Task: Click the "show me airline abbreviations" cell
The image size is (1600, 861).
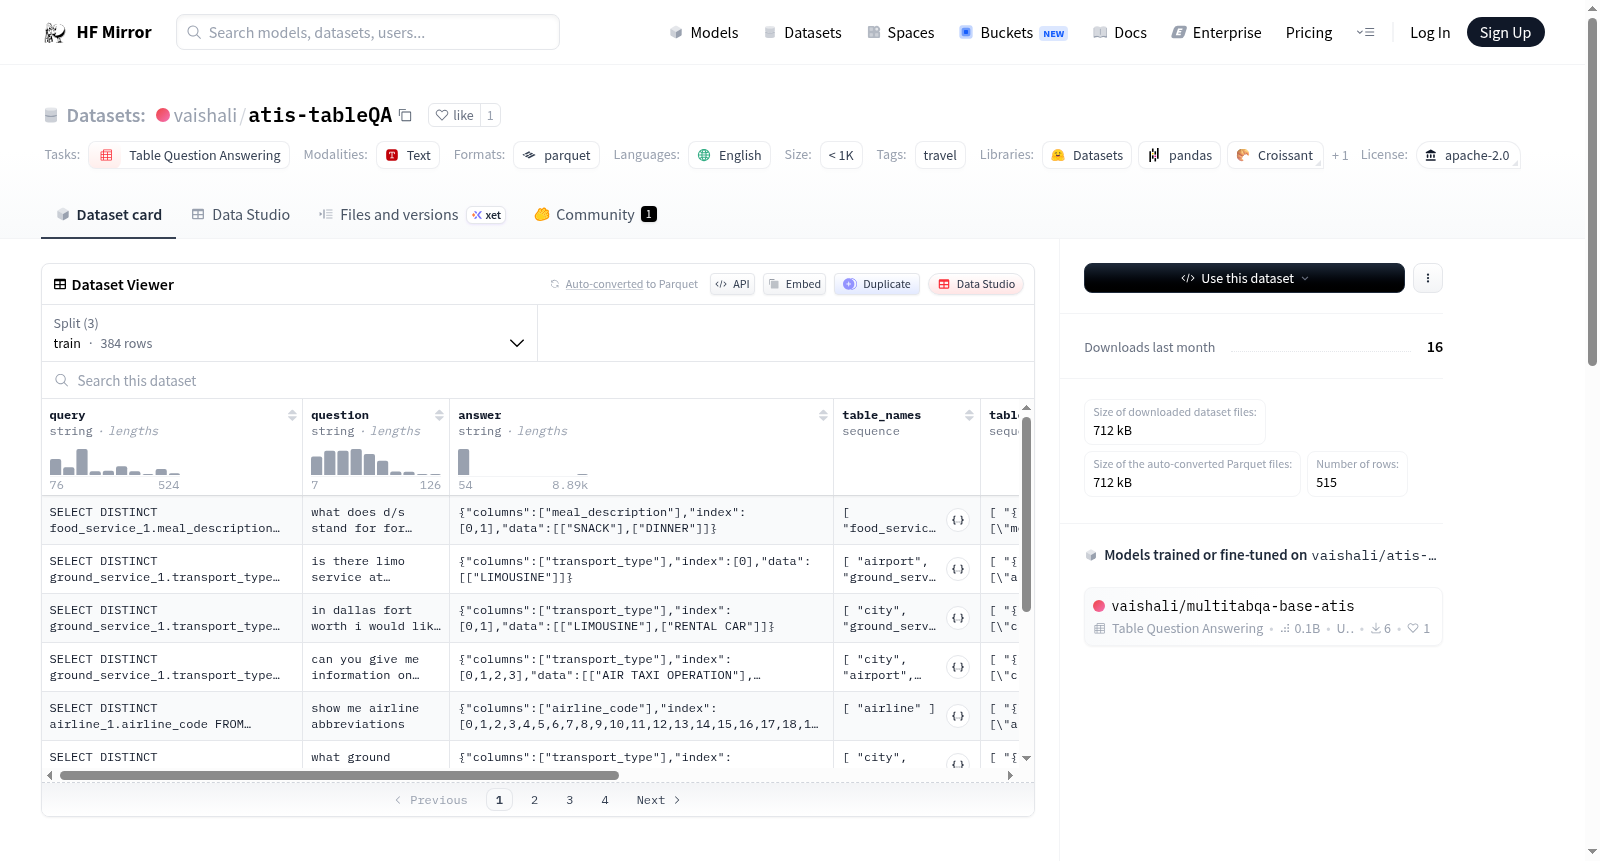Action: click(375, 716)
